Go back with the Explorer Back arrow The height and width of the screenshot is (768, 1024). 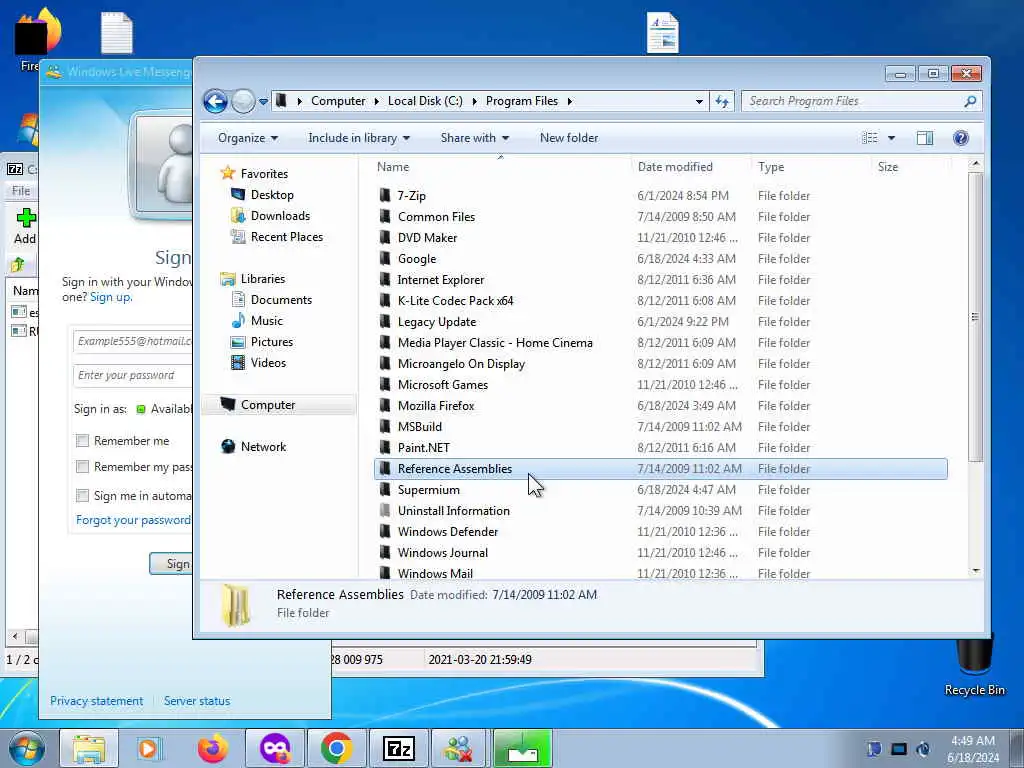pyautogui.click(x=215, y=101)
